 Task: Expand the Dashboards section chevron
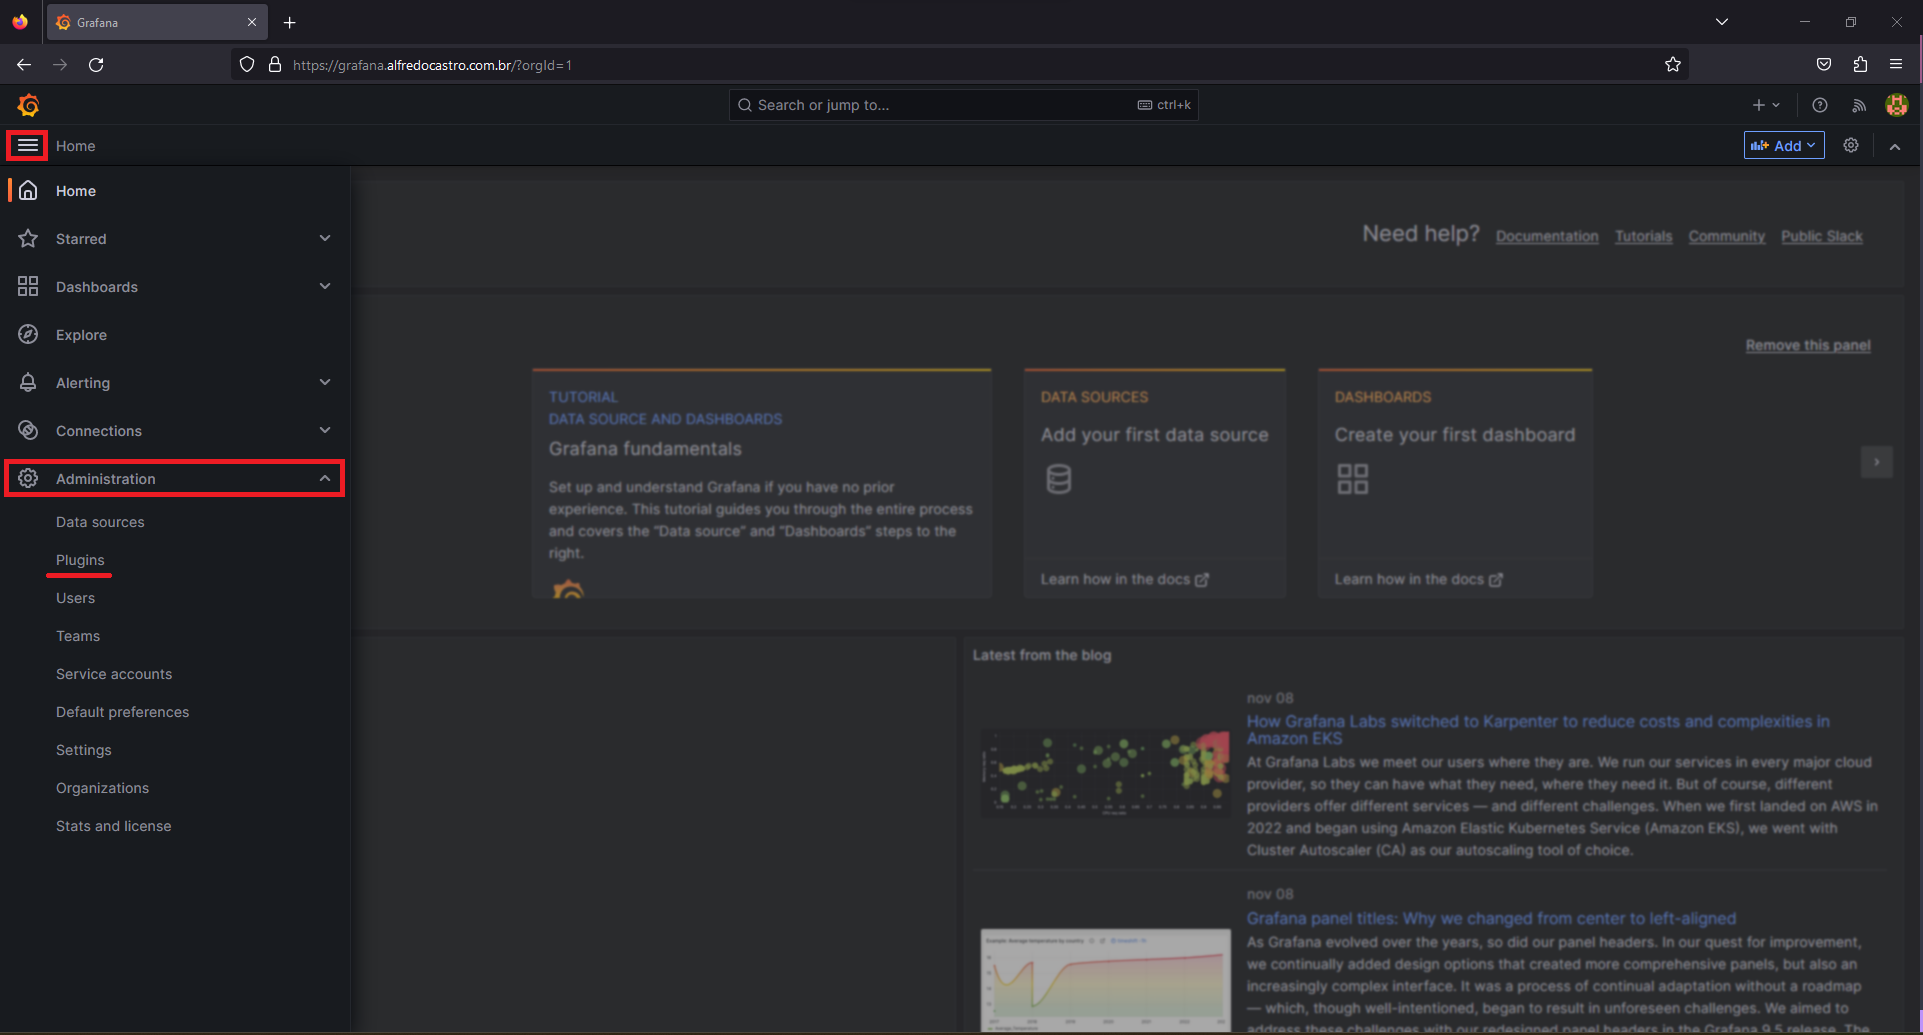325,286
